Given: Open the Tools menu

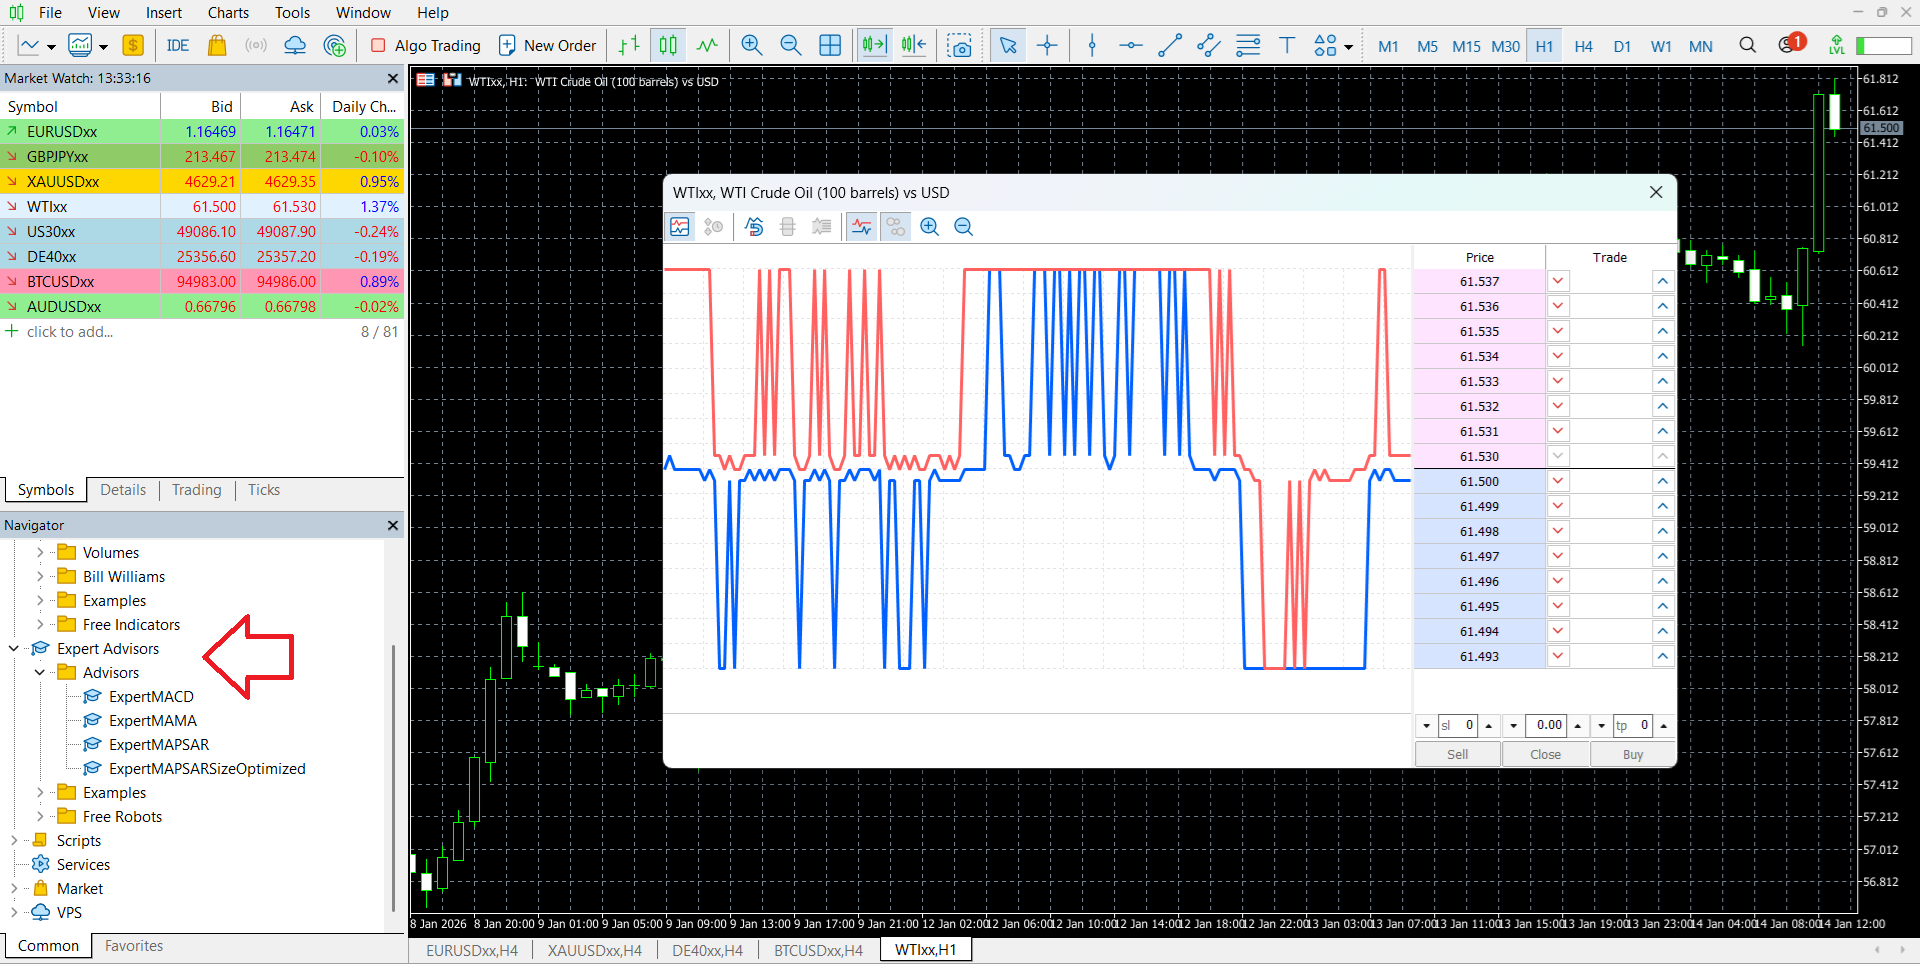Looking at the screenshot, I should coord(292,13).
